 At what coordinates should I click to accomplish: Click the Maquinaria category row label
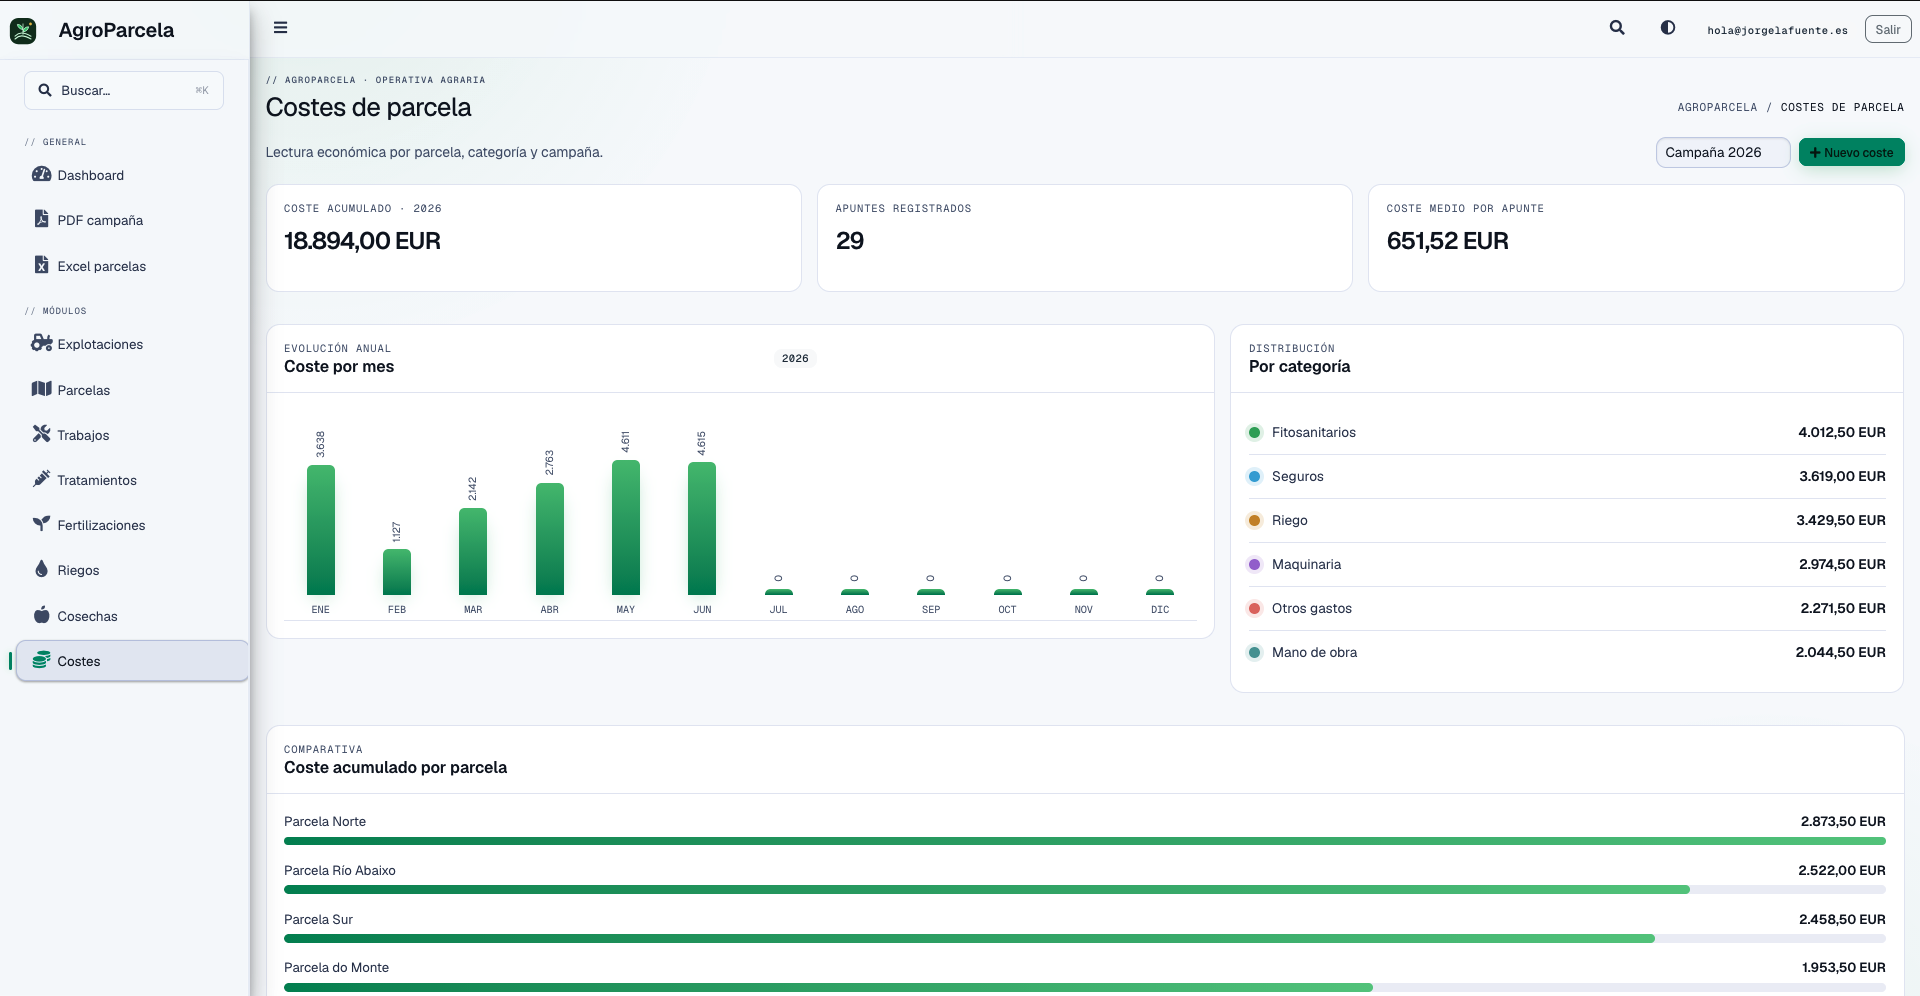tap(1306, 564)
